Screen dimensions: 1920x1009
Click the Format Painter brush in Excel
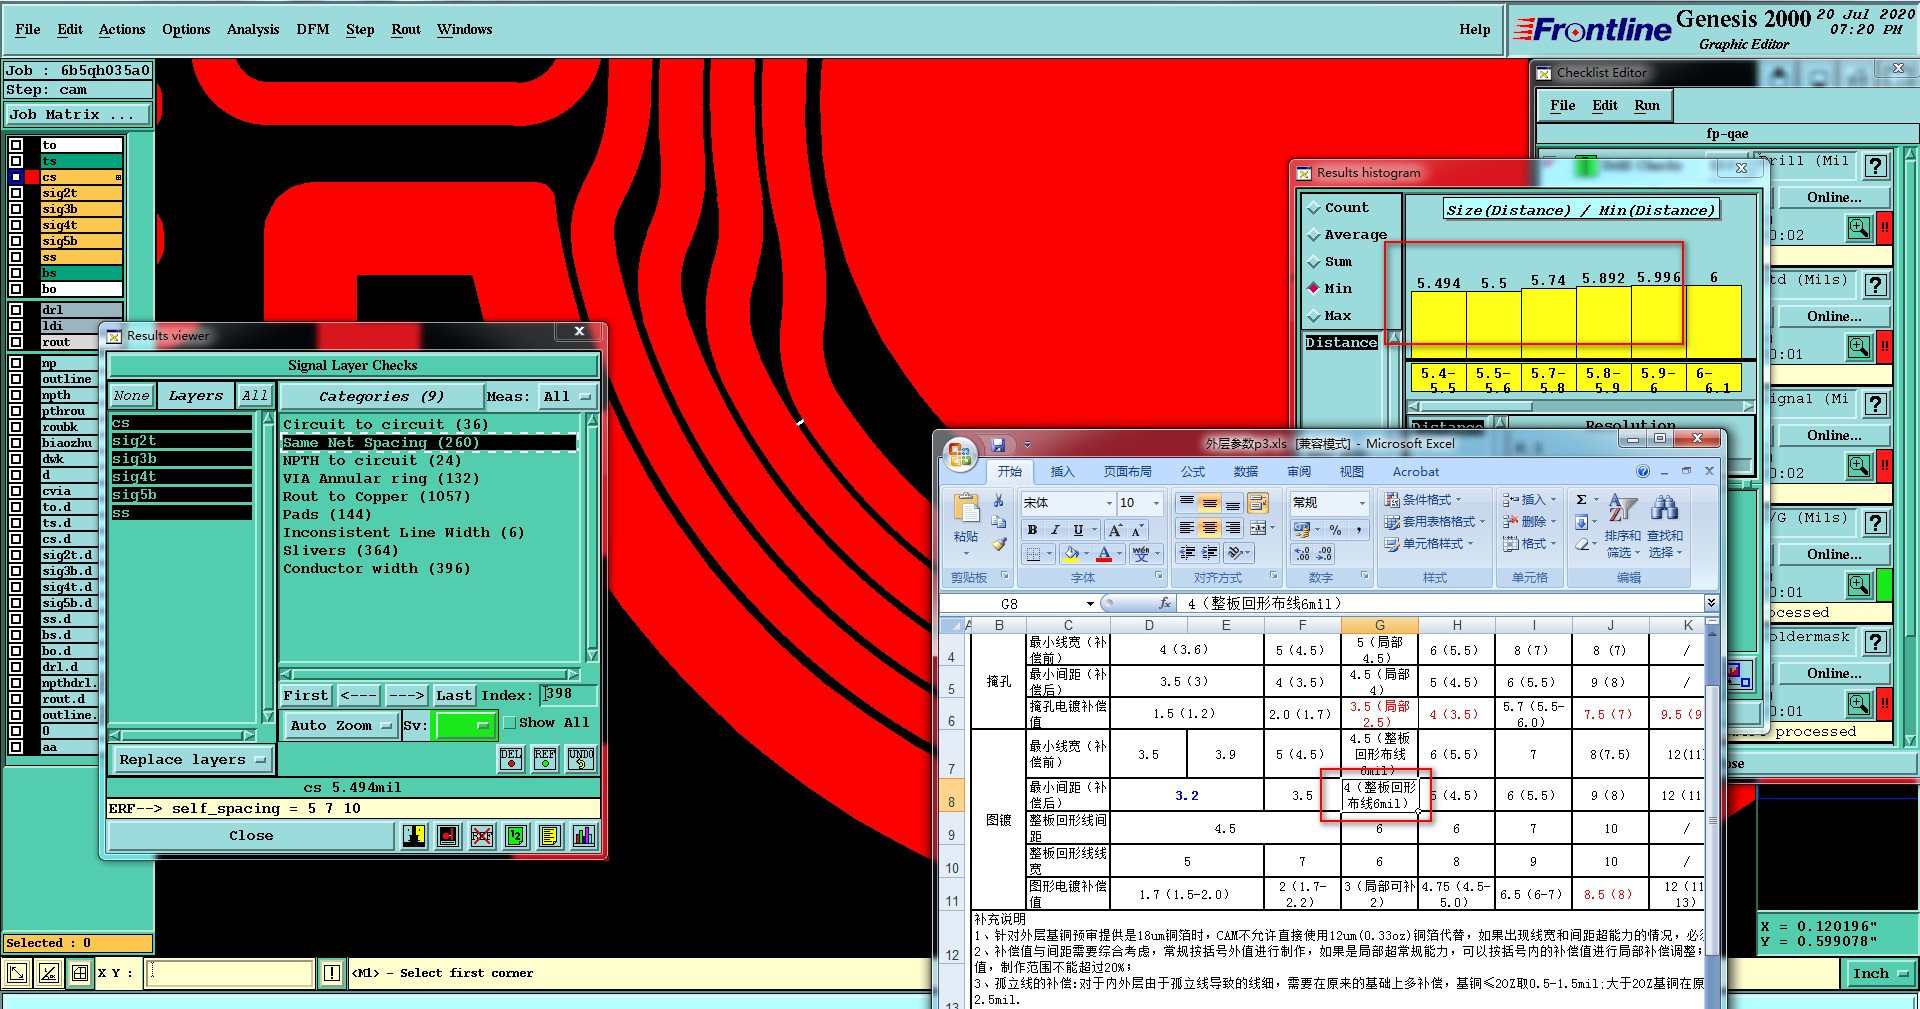click(x=998, y=544)
